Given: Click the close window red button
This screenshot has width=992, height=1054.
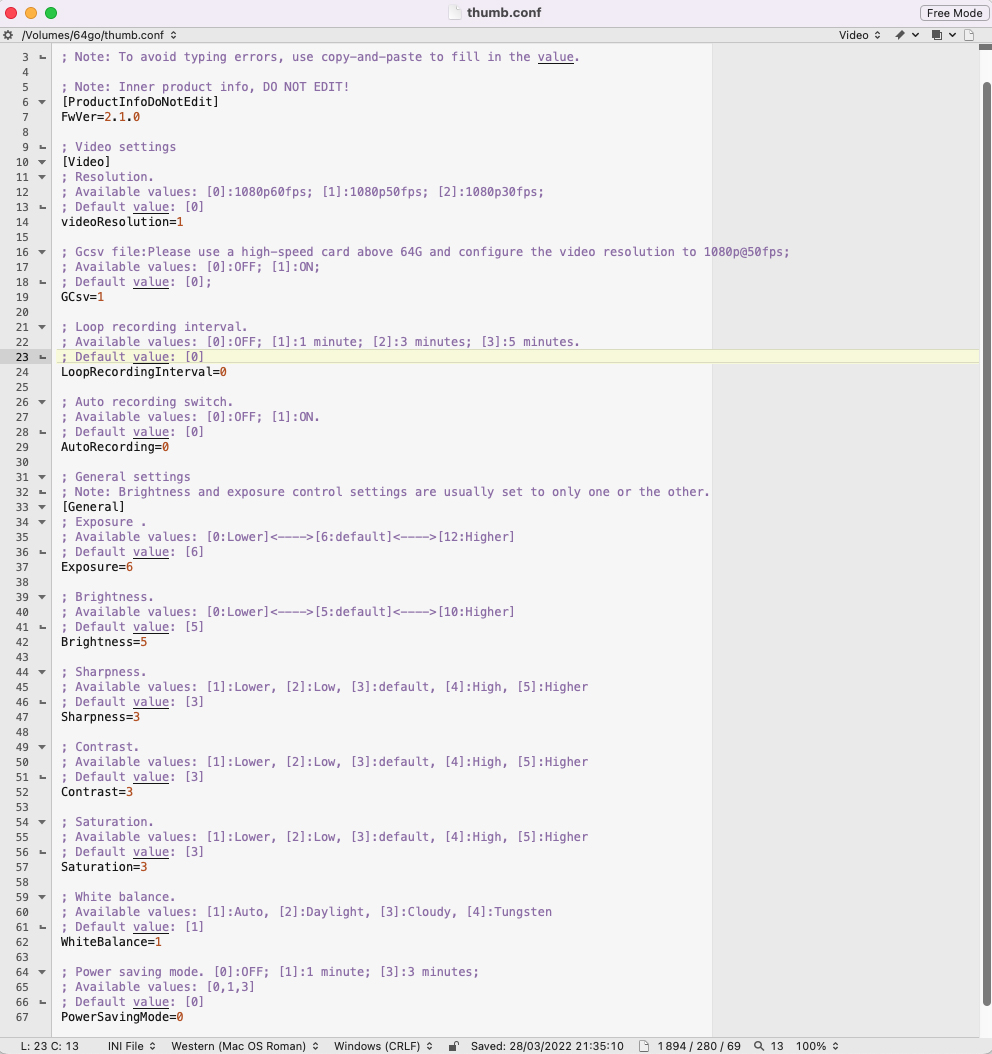Looking at the screenshot, I should coord(11,13).
